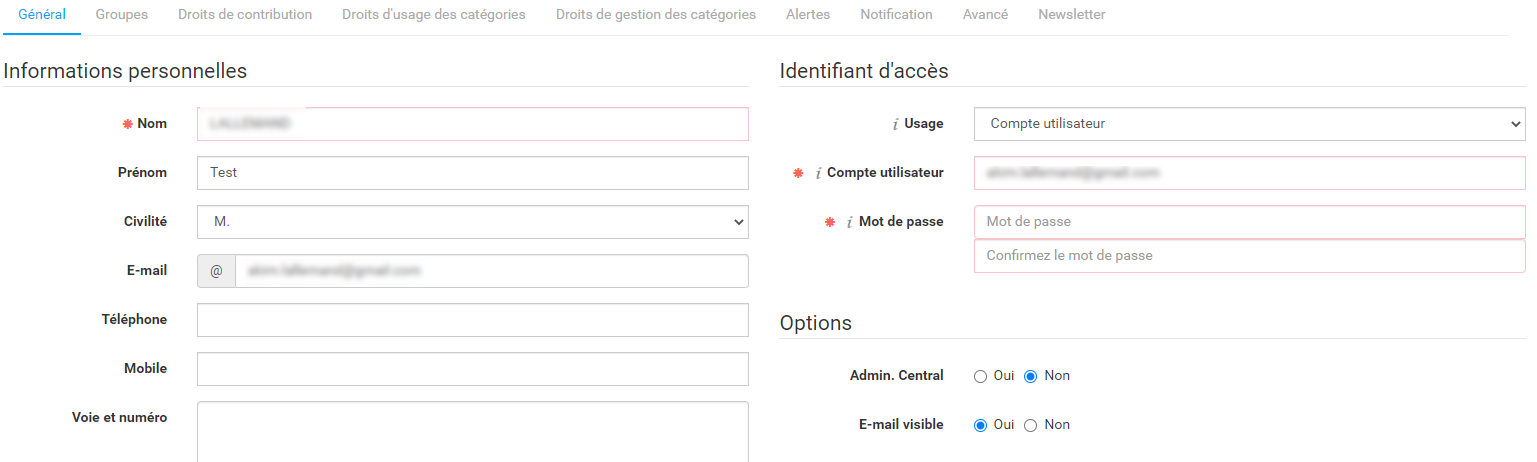
Task: Open the Civilité dropdown
Action: [473, 222]
